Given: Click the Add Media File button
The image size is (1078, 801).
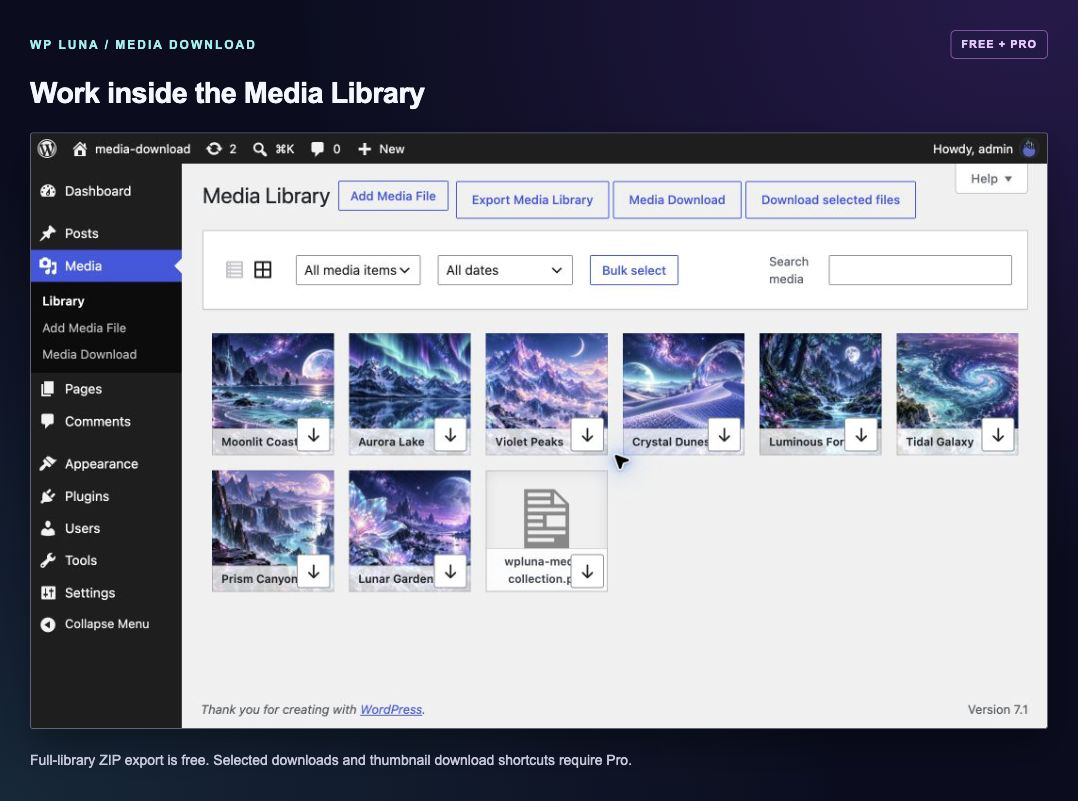Looking at the screenshot, I should click(393, 196).
